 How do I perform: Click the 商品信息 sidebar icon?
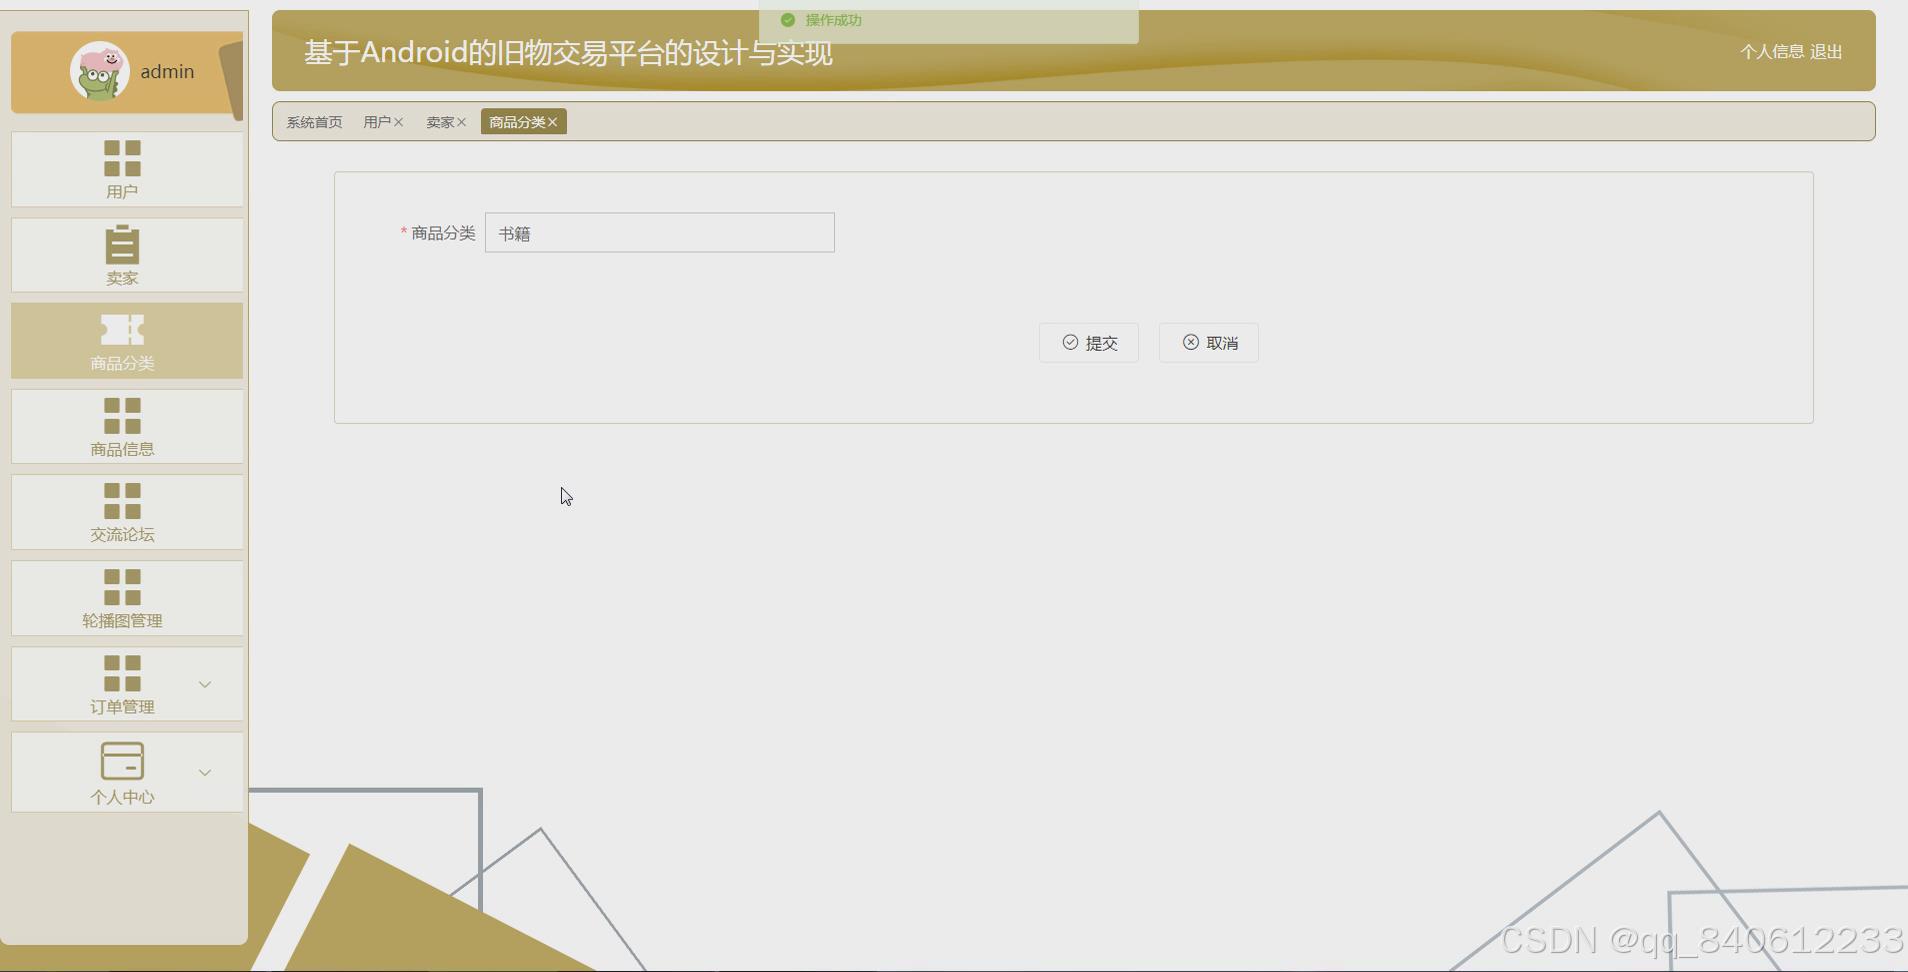click(122, 426)
